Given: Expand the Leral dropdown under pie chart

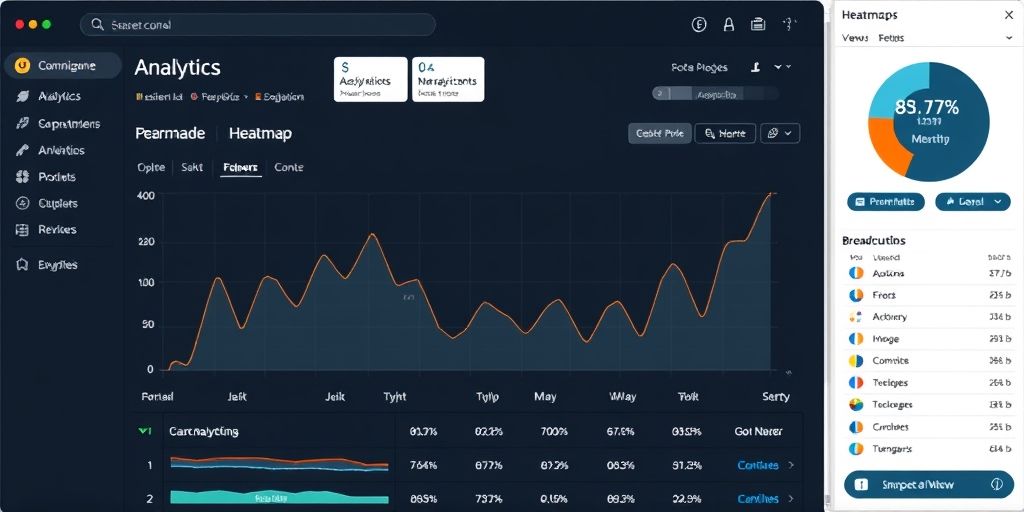Looking at the screenshot, I should pos(972,201).
